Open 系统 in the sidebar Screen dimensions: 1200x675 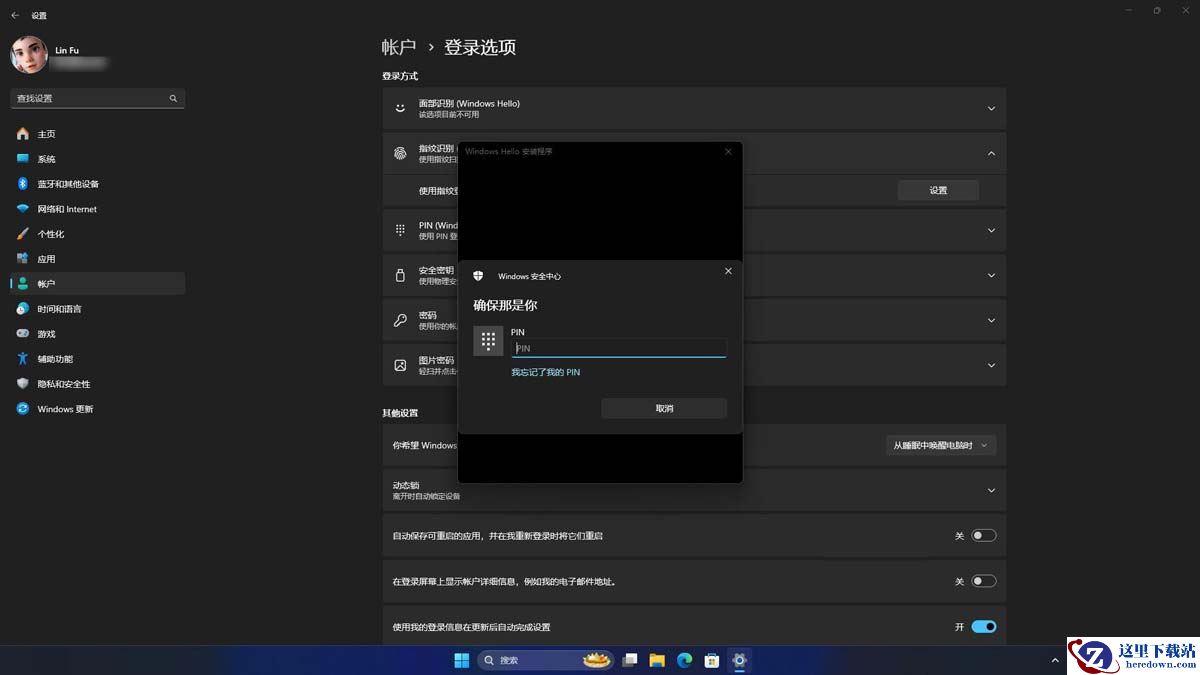(x=97, y=159)
